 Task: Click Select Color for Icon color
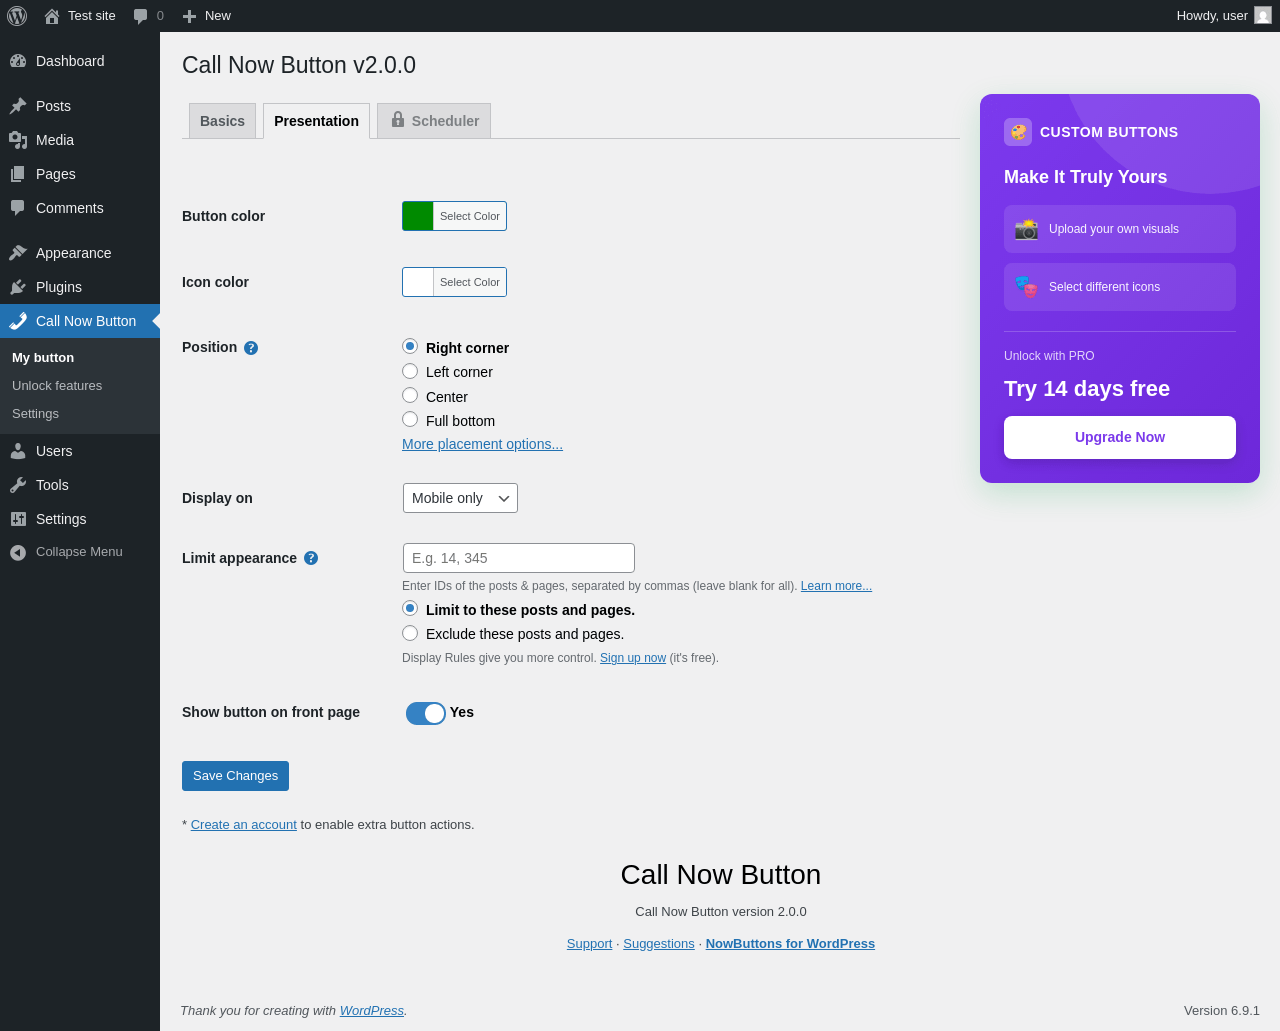point(470,282)
